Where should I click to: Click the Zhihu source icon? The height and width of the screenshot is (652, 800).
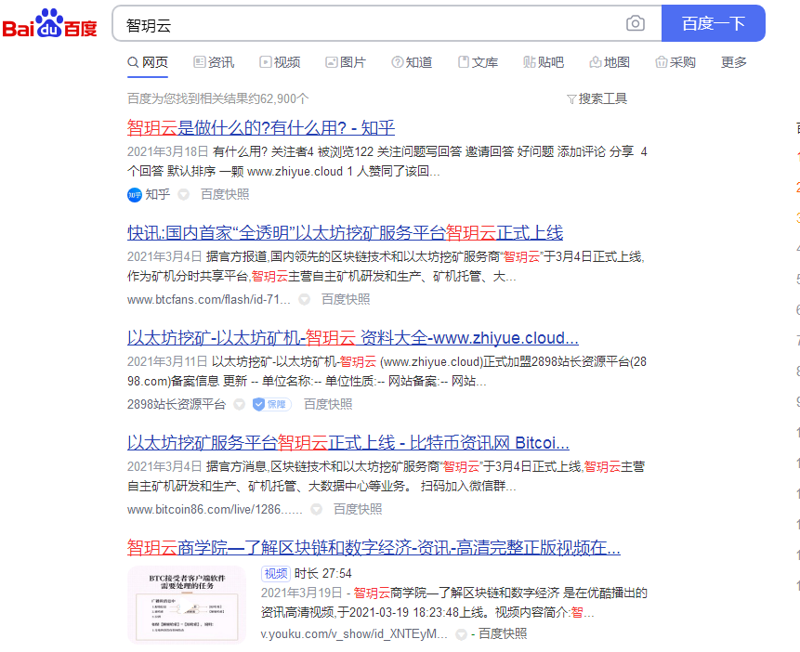(x=135, y=194)
